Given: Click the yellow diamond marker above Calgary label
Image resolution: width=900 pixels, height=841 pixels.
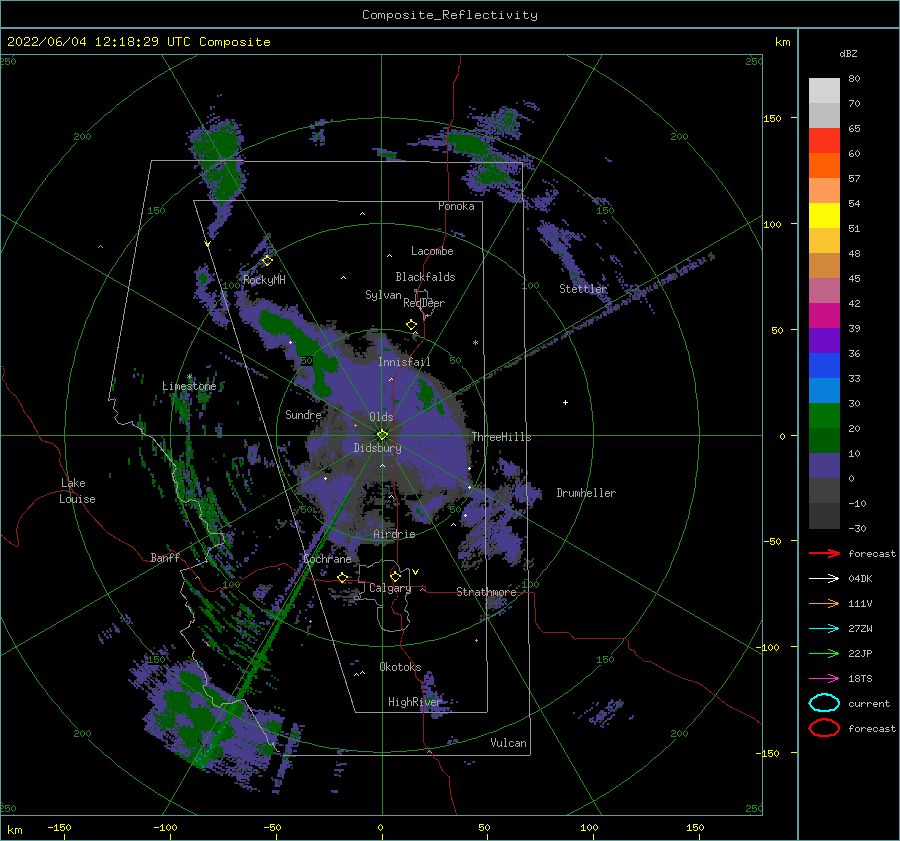Looking at the screenshot, I should 395,576.
